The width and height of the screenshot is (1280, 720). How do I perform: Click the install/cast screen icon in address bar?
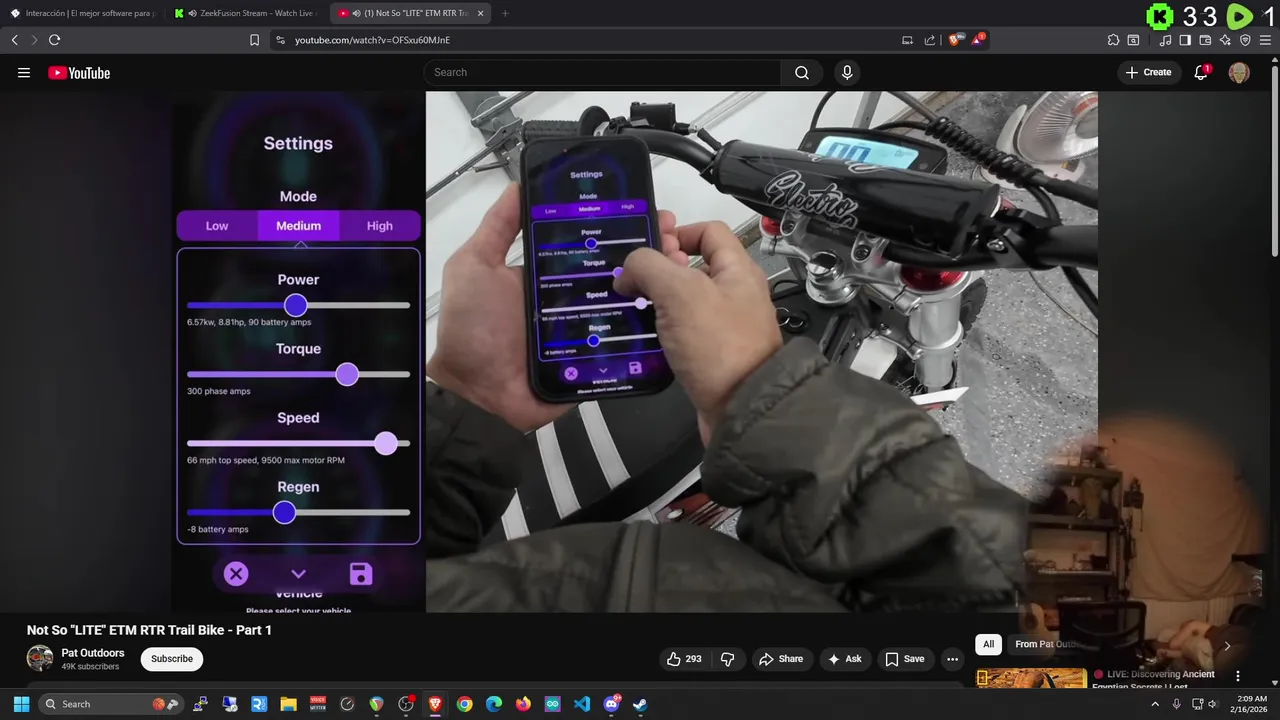coord(907,40)
